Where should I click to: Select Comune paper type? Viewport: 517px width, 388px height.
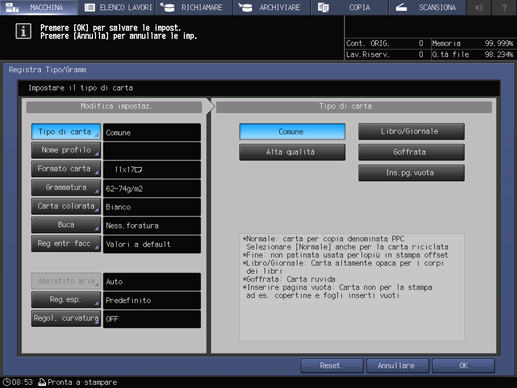click(x=292, y=132)
